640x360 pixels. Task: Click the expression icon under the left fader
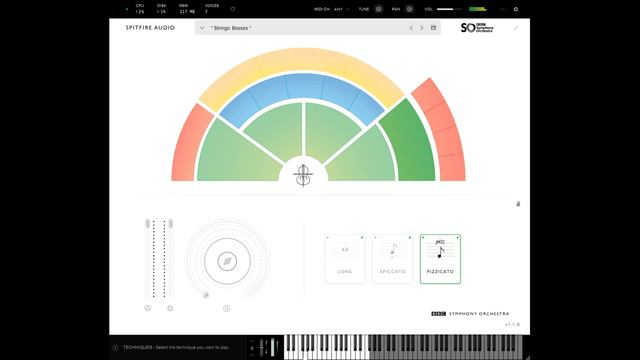[148, 308]
